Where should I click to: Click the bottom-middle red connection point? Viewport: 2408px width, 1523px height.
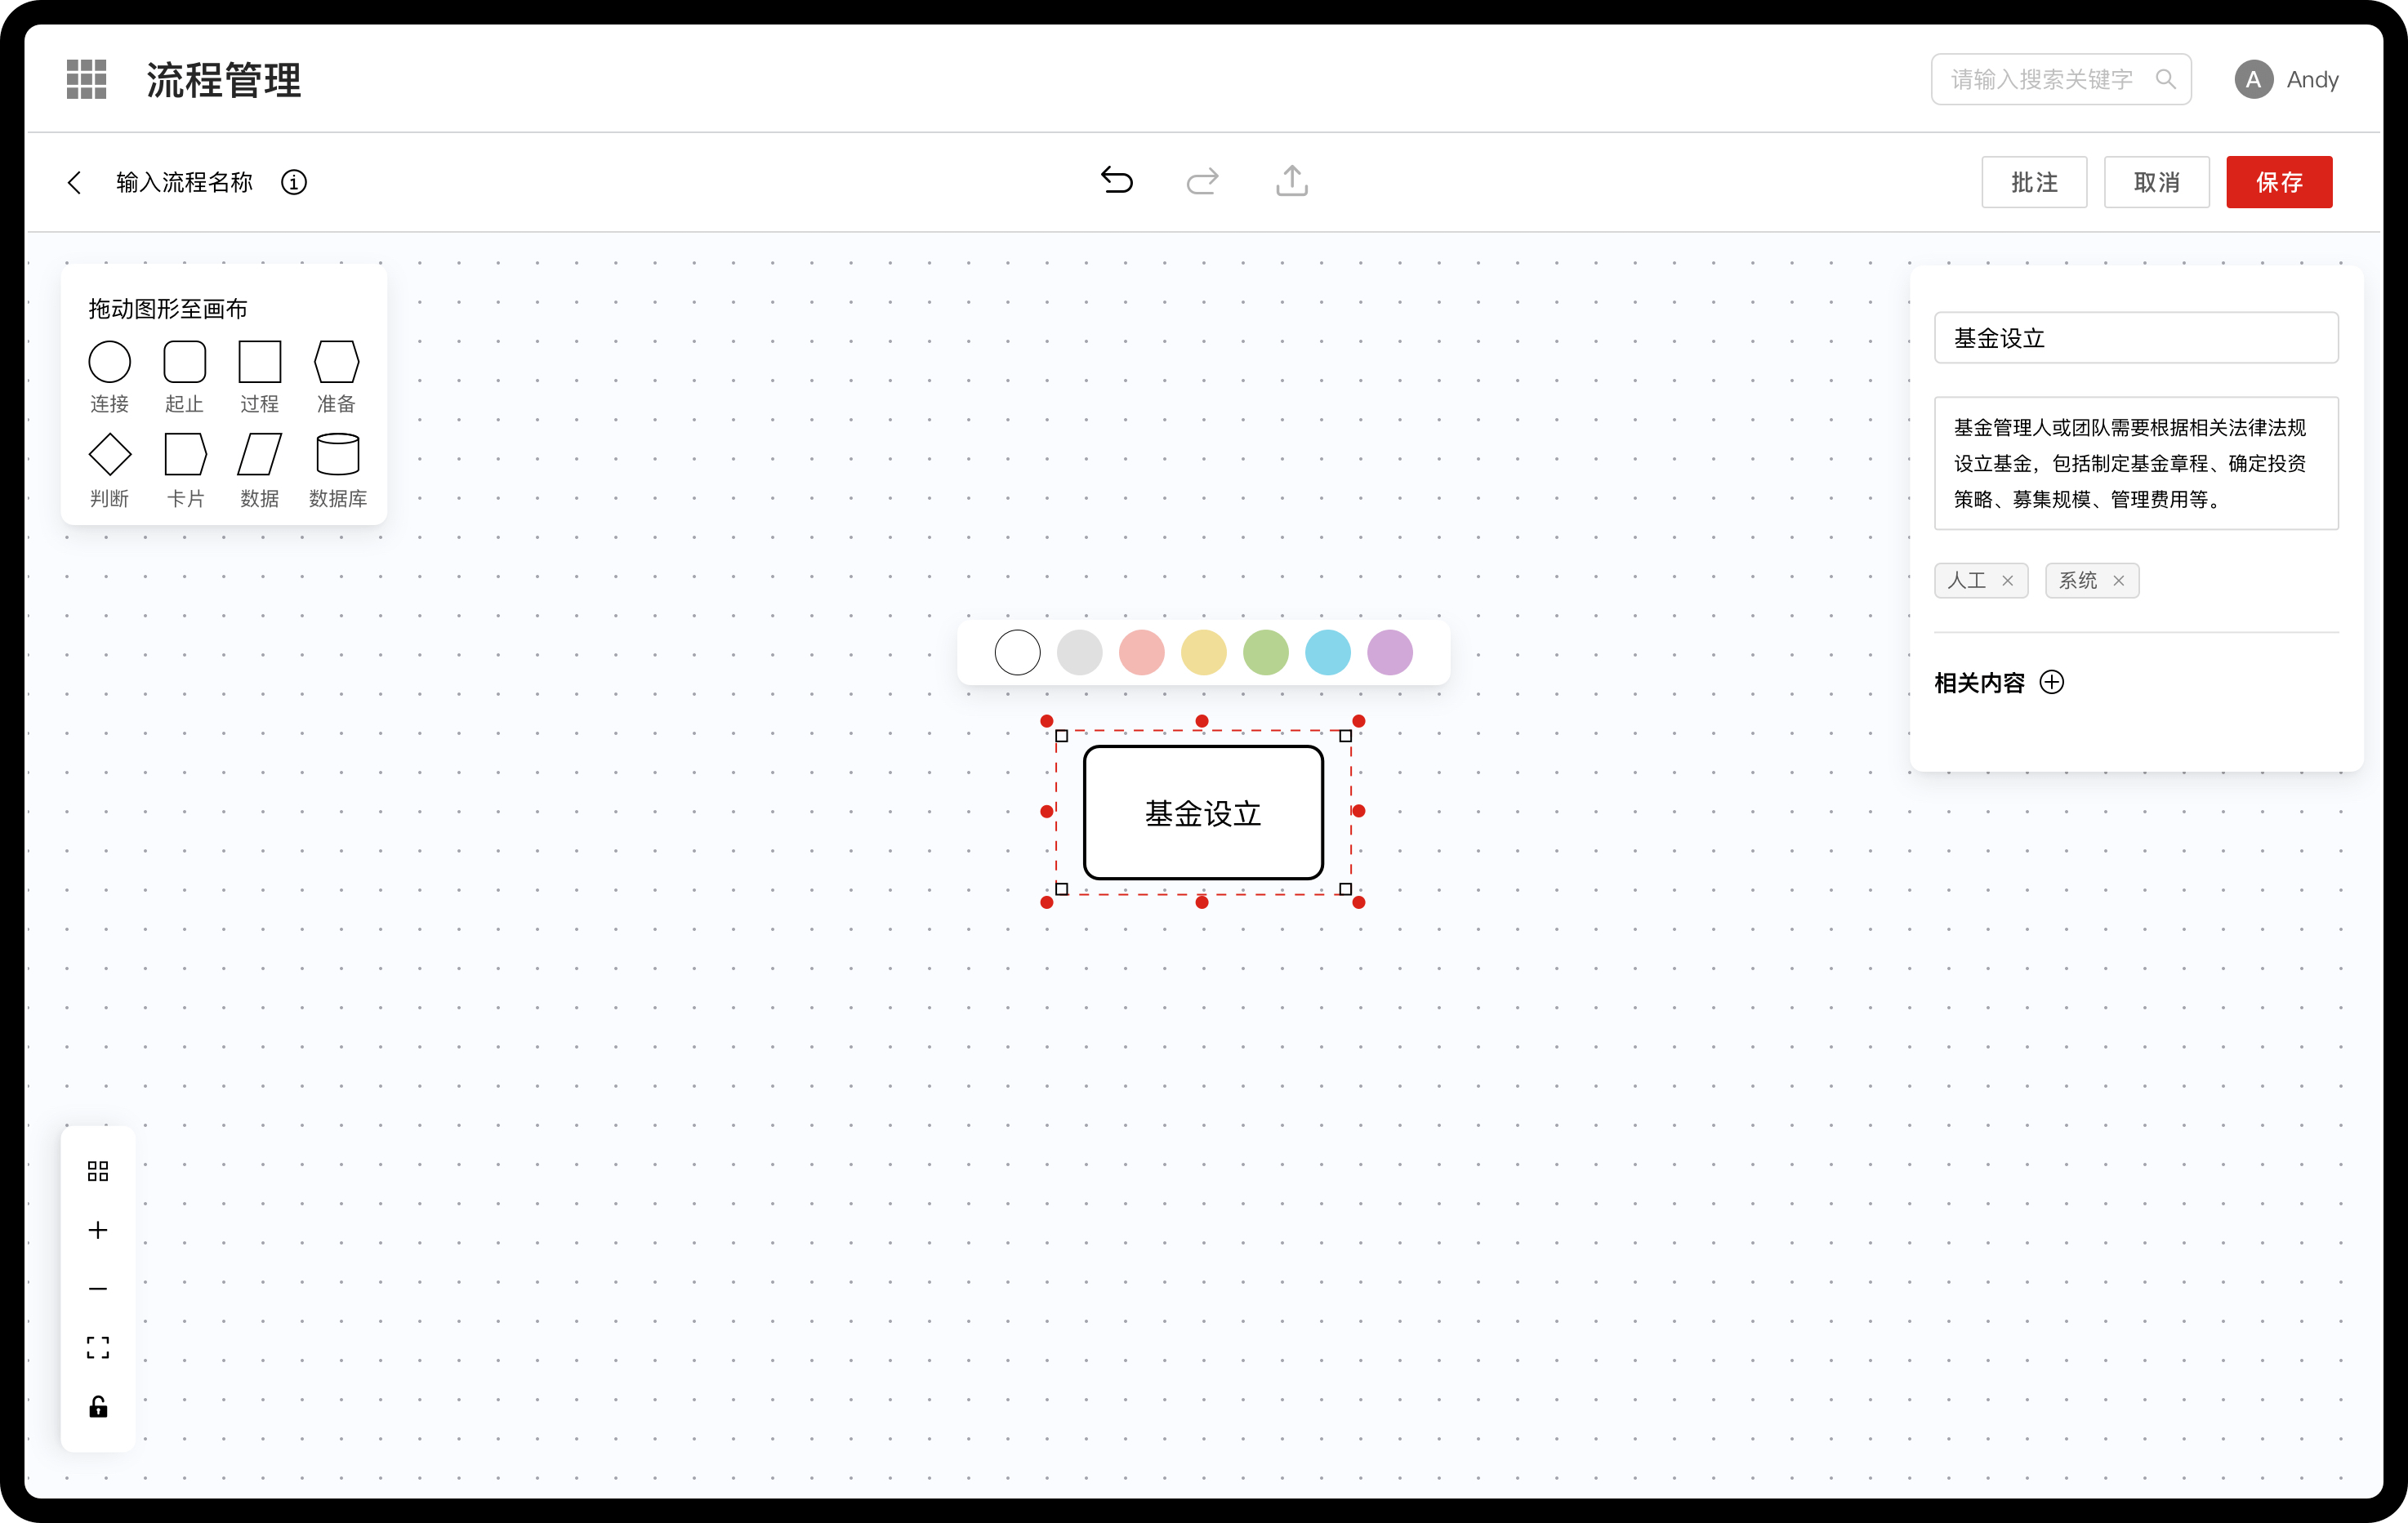point(1202,902)
